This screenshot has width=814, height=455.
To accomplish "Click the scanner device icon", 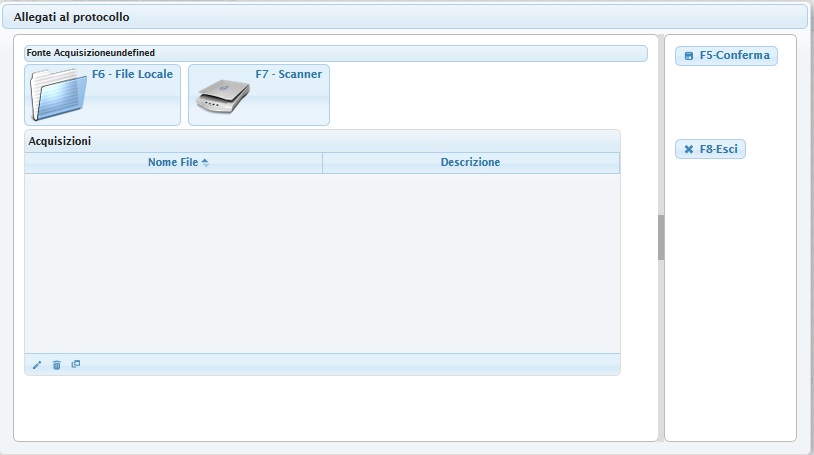I will [x=222, y=96].
